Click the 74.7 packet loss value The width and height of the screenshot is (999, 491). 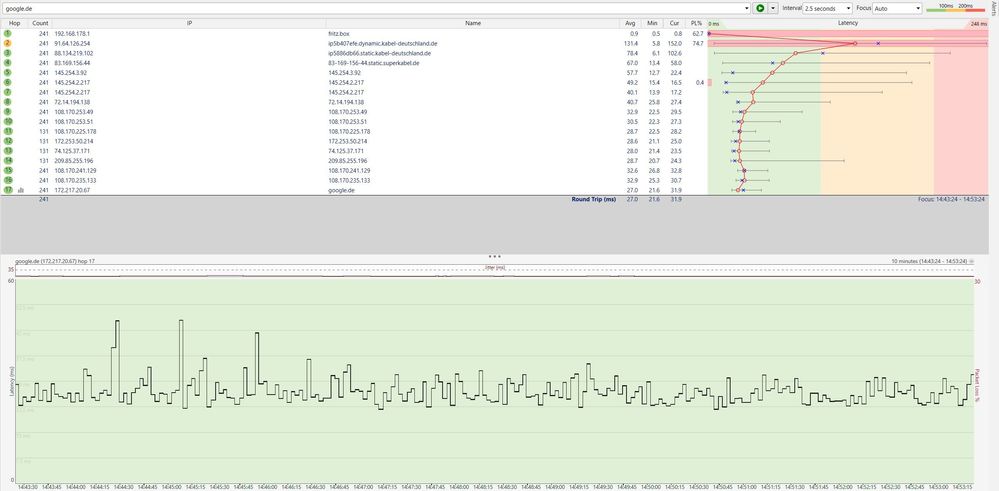point(698,43)
